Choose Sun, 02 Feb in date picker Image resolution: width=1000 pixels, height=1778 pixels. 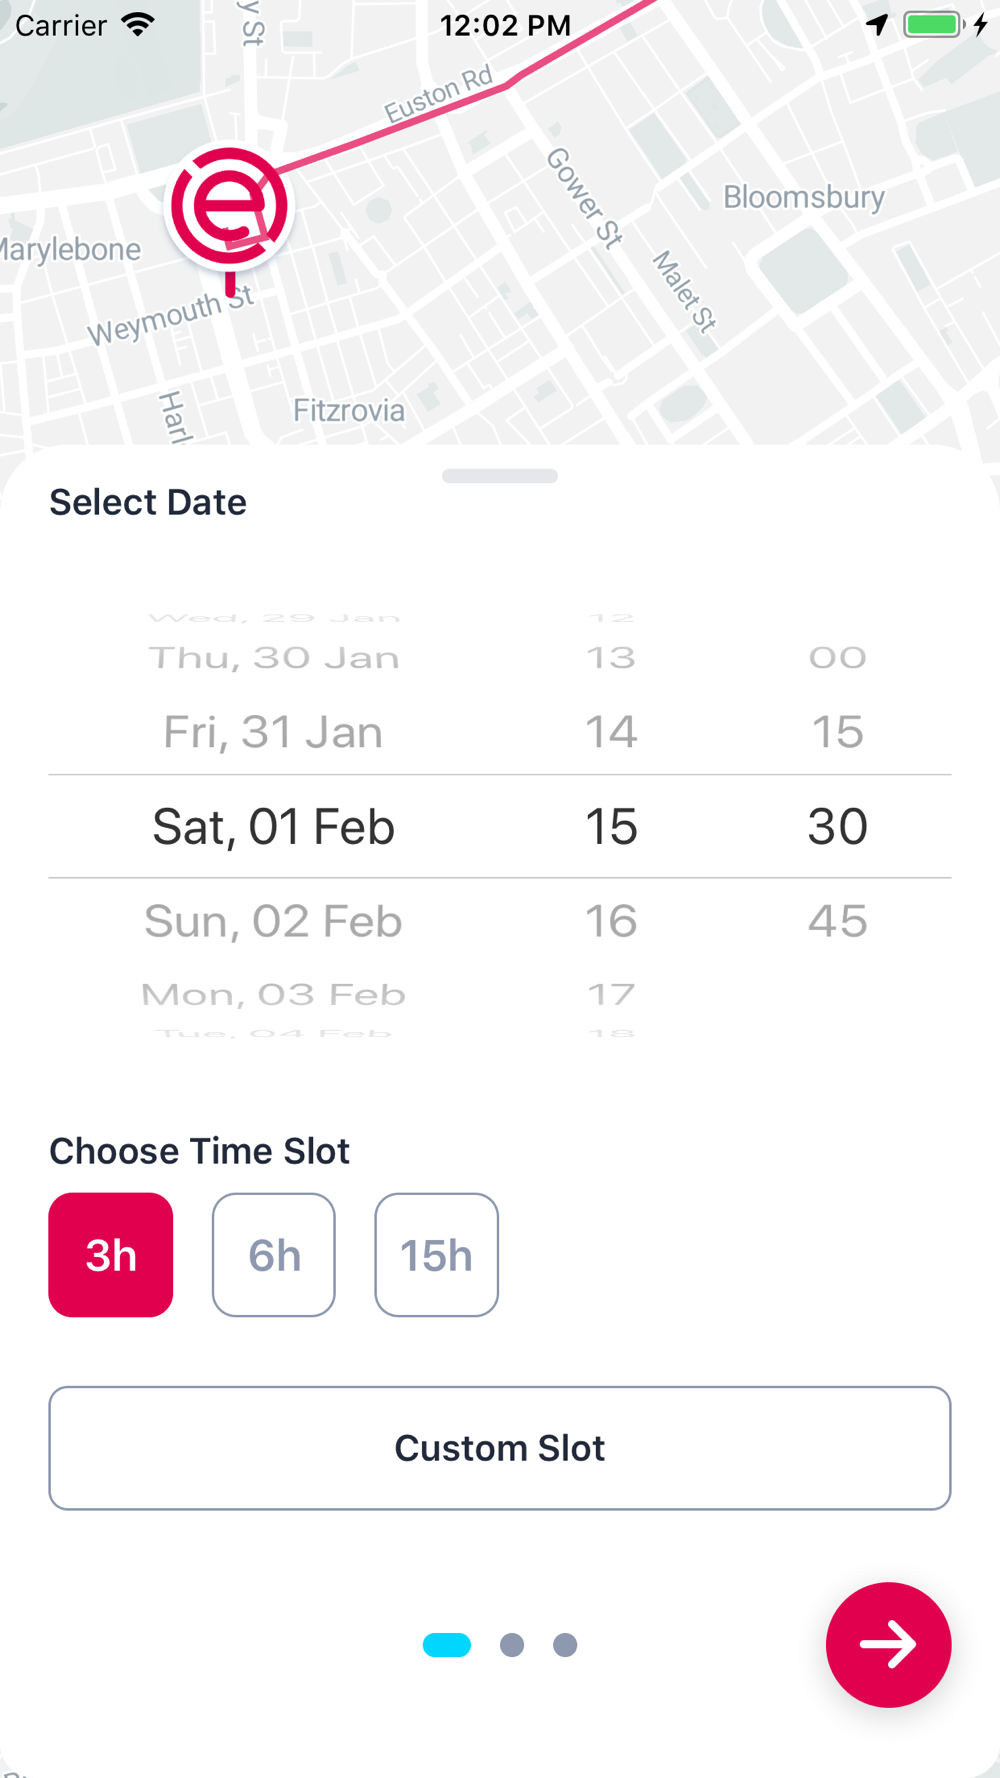point(273,921)
